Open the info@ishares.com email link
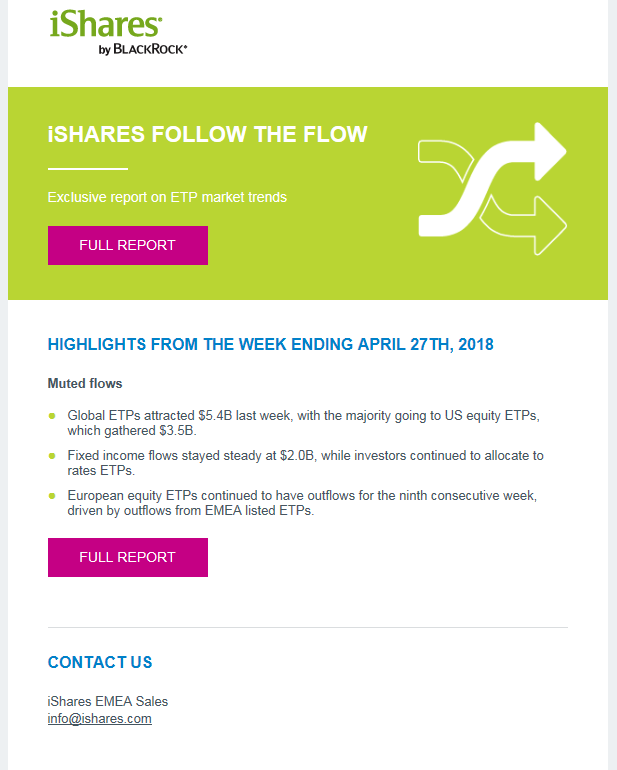The width and height of the screenshot is (617, 770). 100,718
